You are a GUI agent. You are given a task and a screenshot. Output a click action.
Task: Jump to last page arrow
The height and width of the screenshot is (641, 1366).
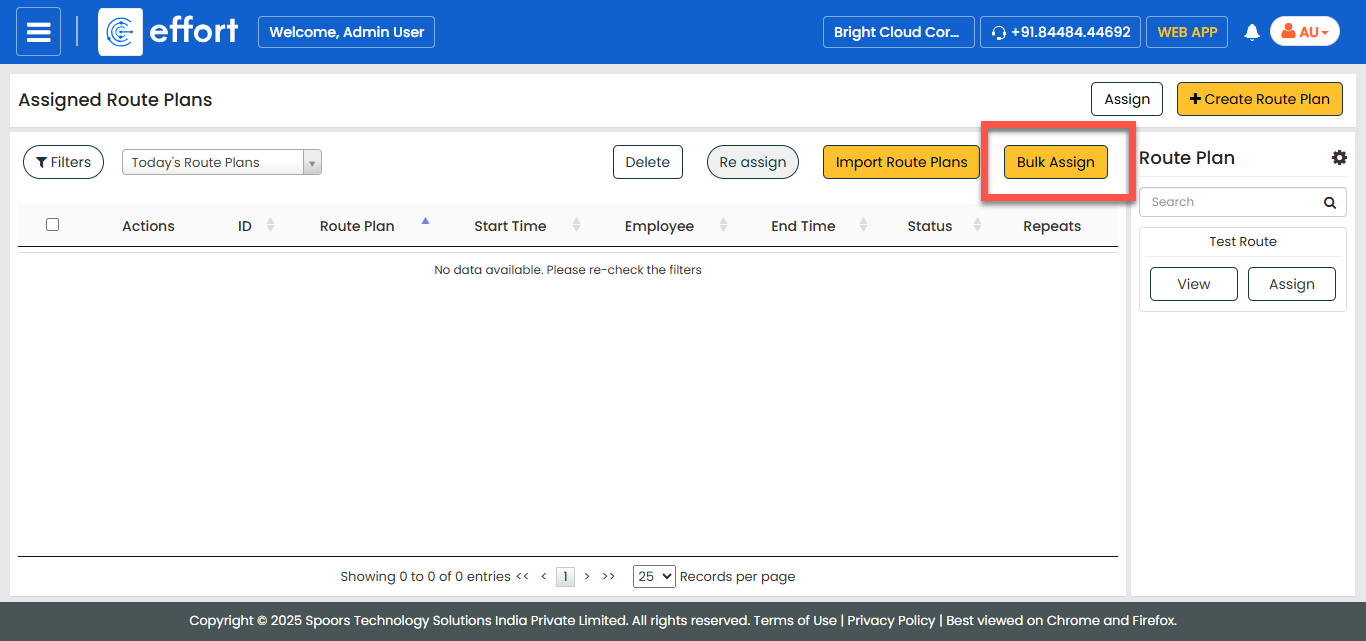pyautogui.click(x=609, y=576)
